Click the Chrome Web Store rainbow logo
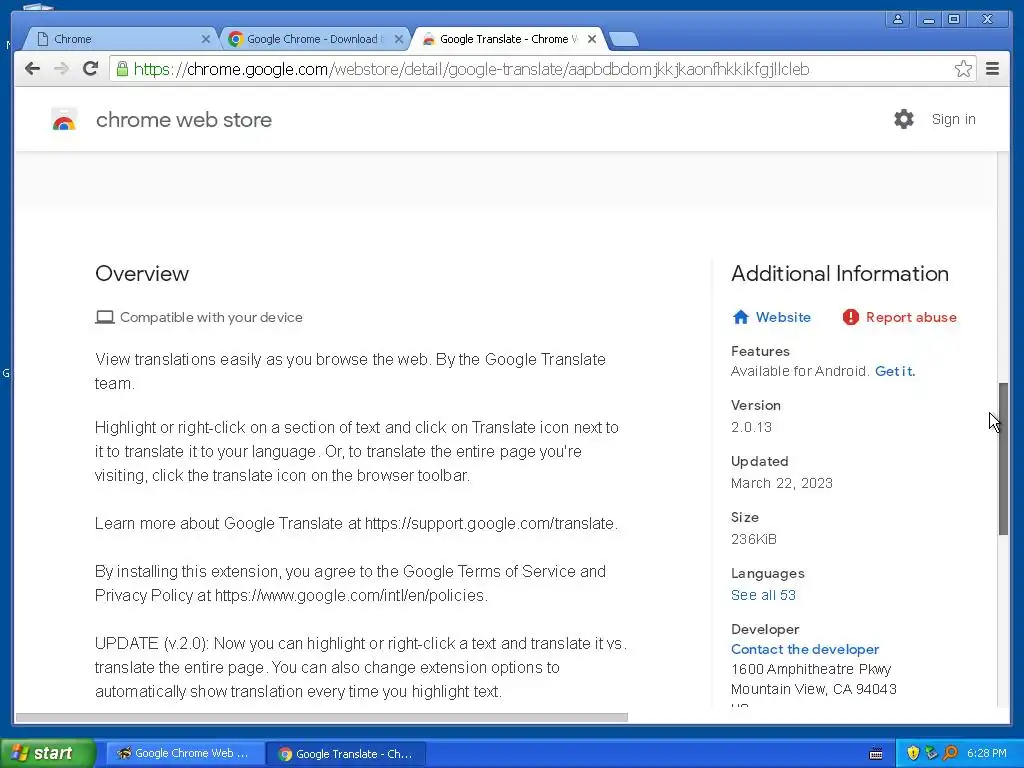Screen dimensions: 1024x768 pyautogui.click(x=64, y=120)
